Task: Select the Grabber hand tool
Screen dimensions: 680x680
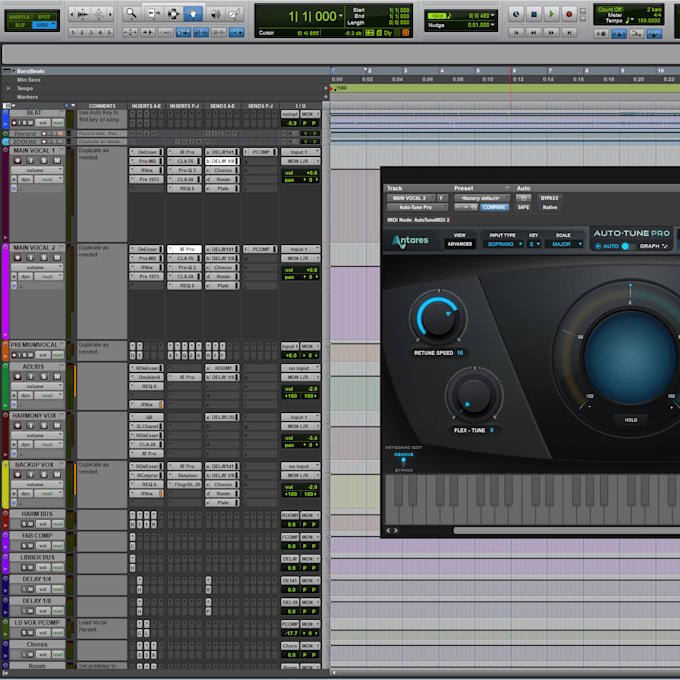Action: point(193,14)
